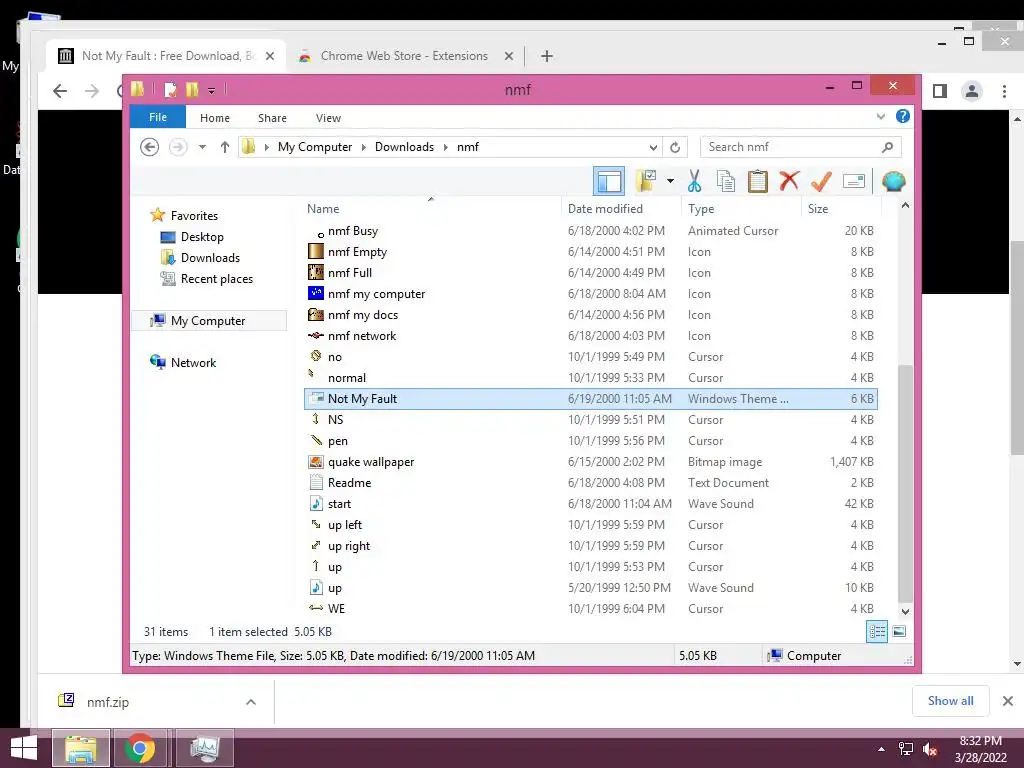Cut selected item with scissors icon
Image resolution: width=1024 pixels, height=768 pixels.
point(694,181)
